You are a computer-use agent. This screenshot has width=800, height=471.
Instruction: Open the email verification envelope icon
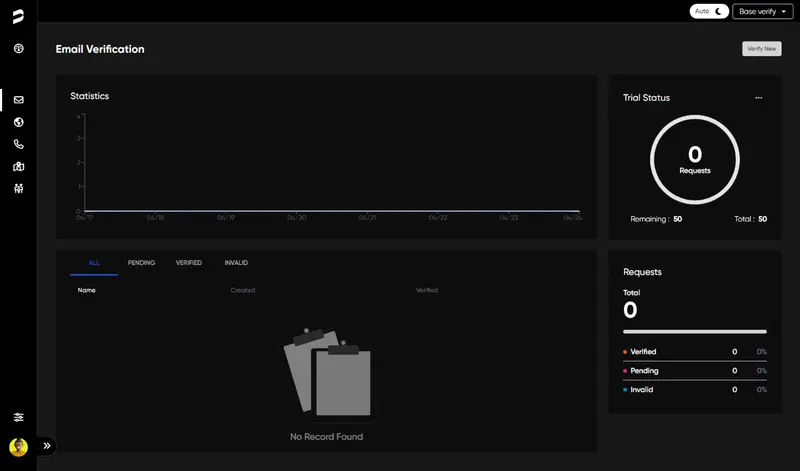point(18,100)
